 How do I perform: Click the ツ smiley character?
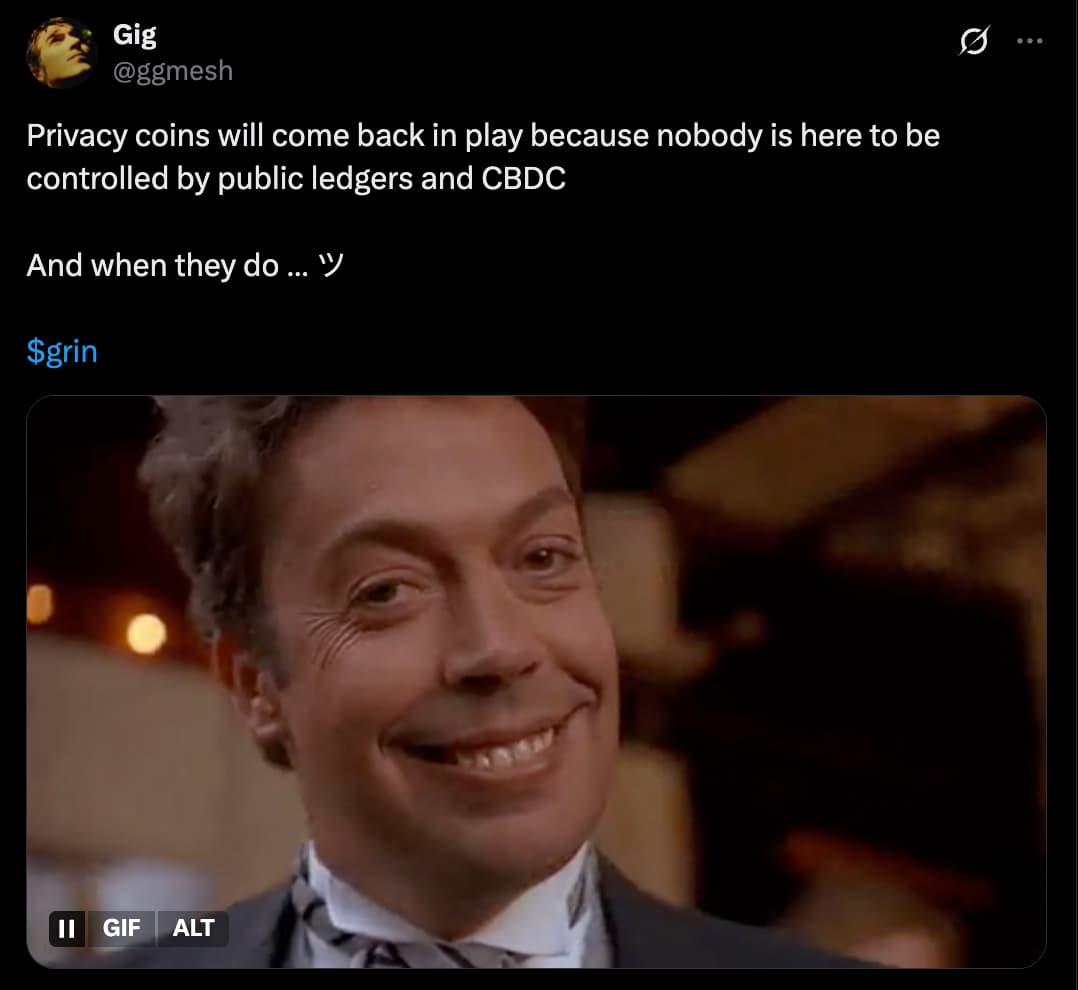[331, 265]
